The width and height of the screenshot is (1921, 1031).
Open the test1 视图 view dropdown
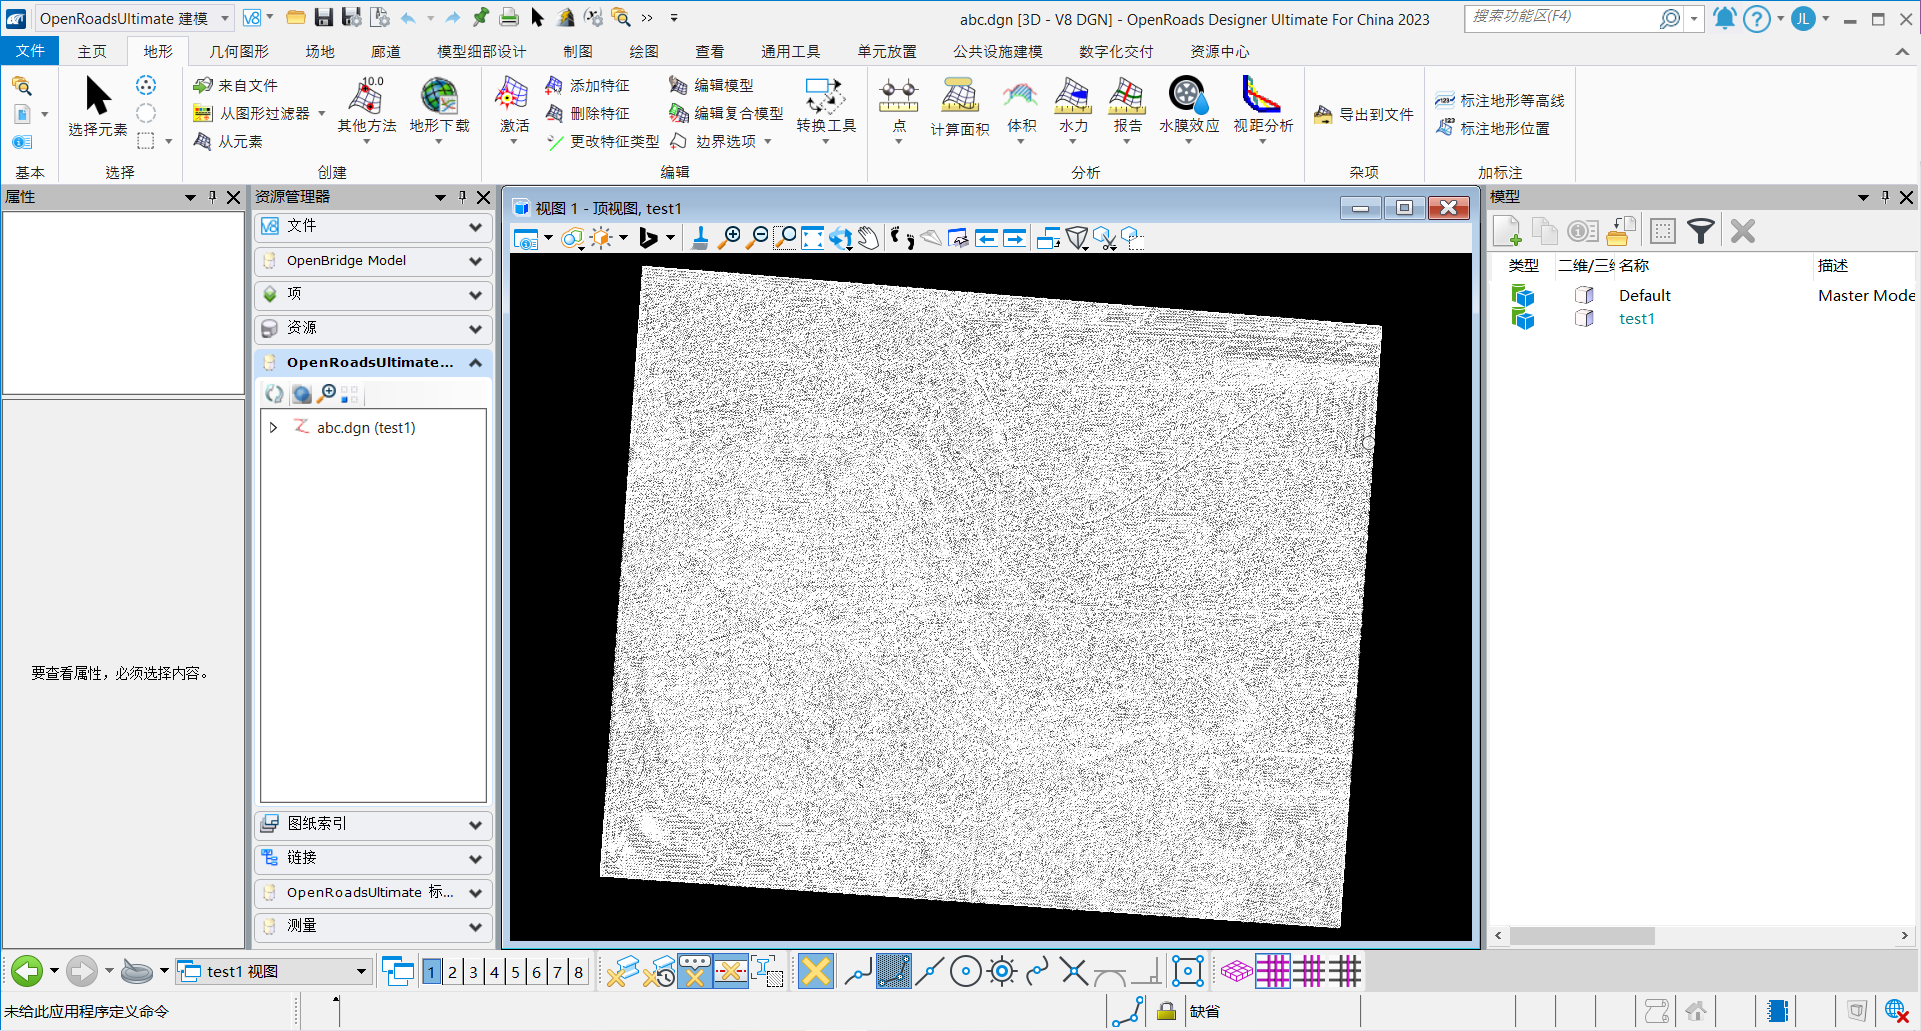tap(361, 972)
